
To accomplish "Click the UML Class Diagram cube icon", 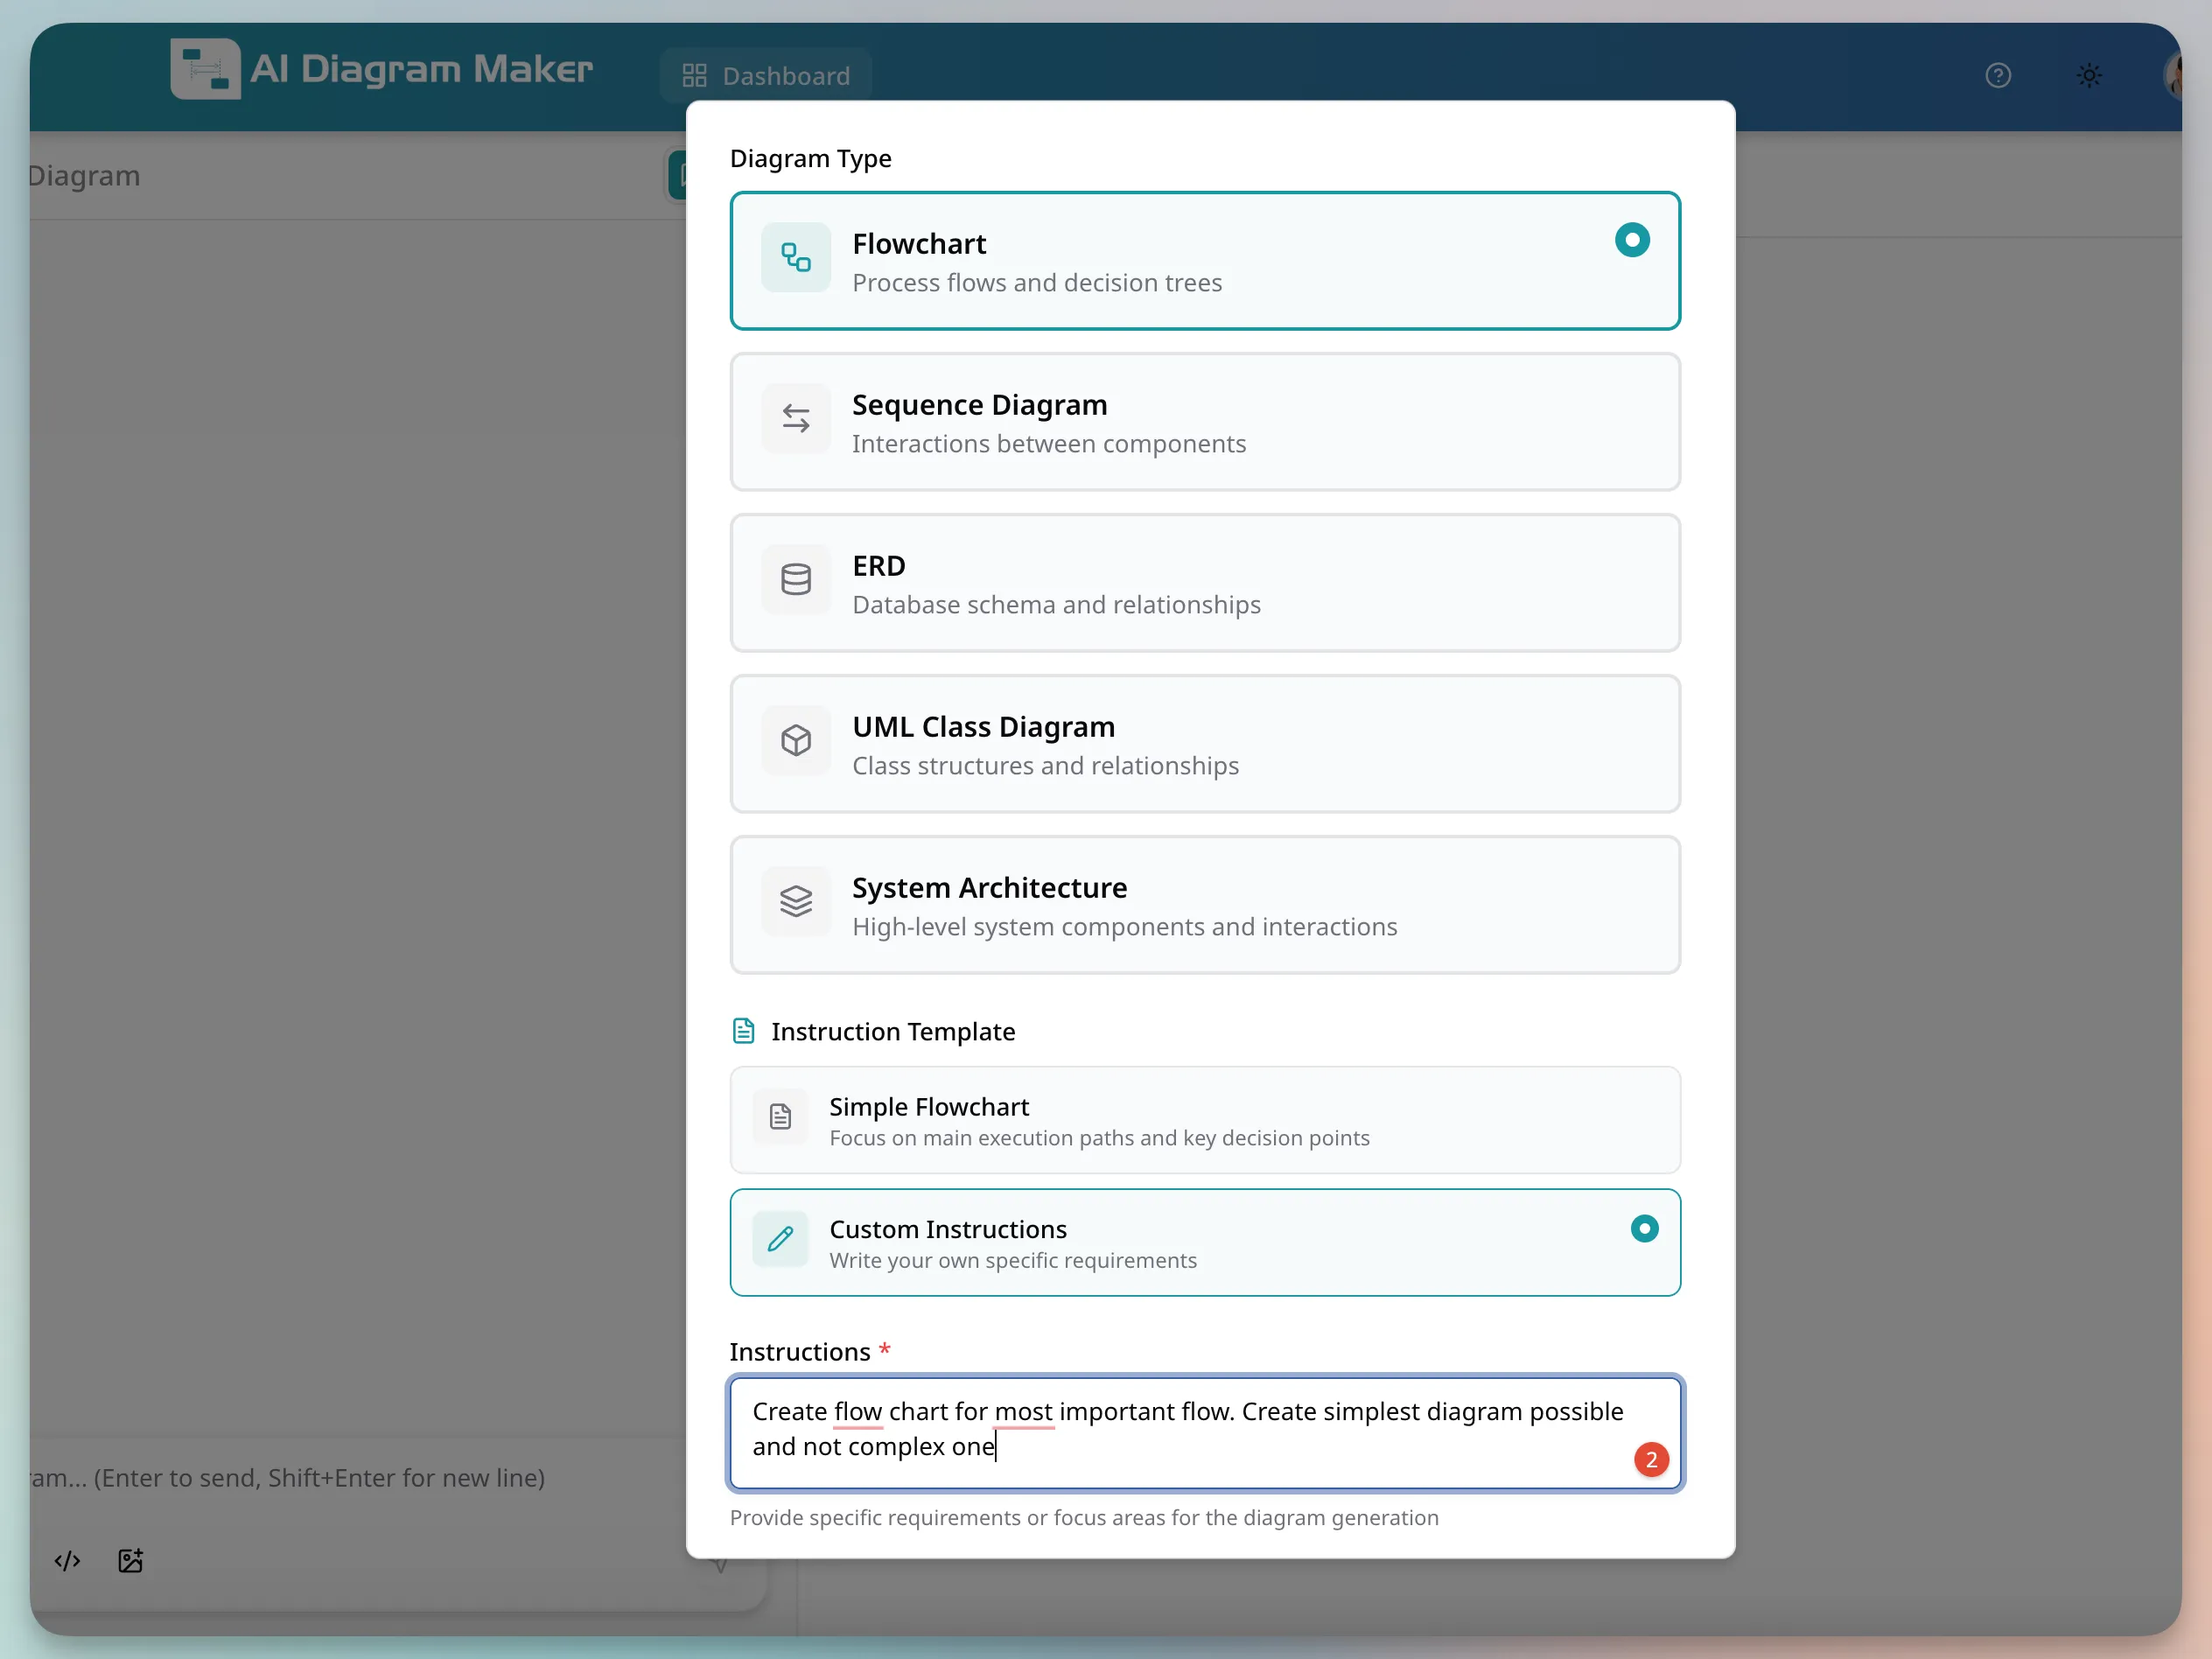I will [x=795, y=740].
